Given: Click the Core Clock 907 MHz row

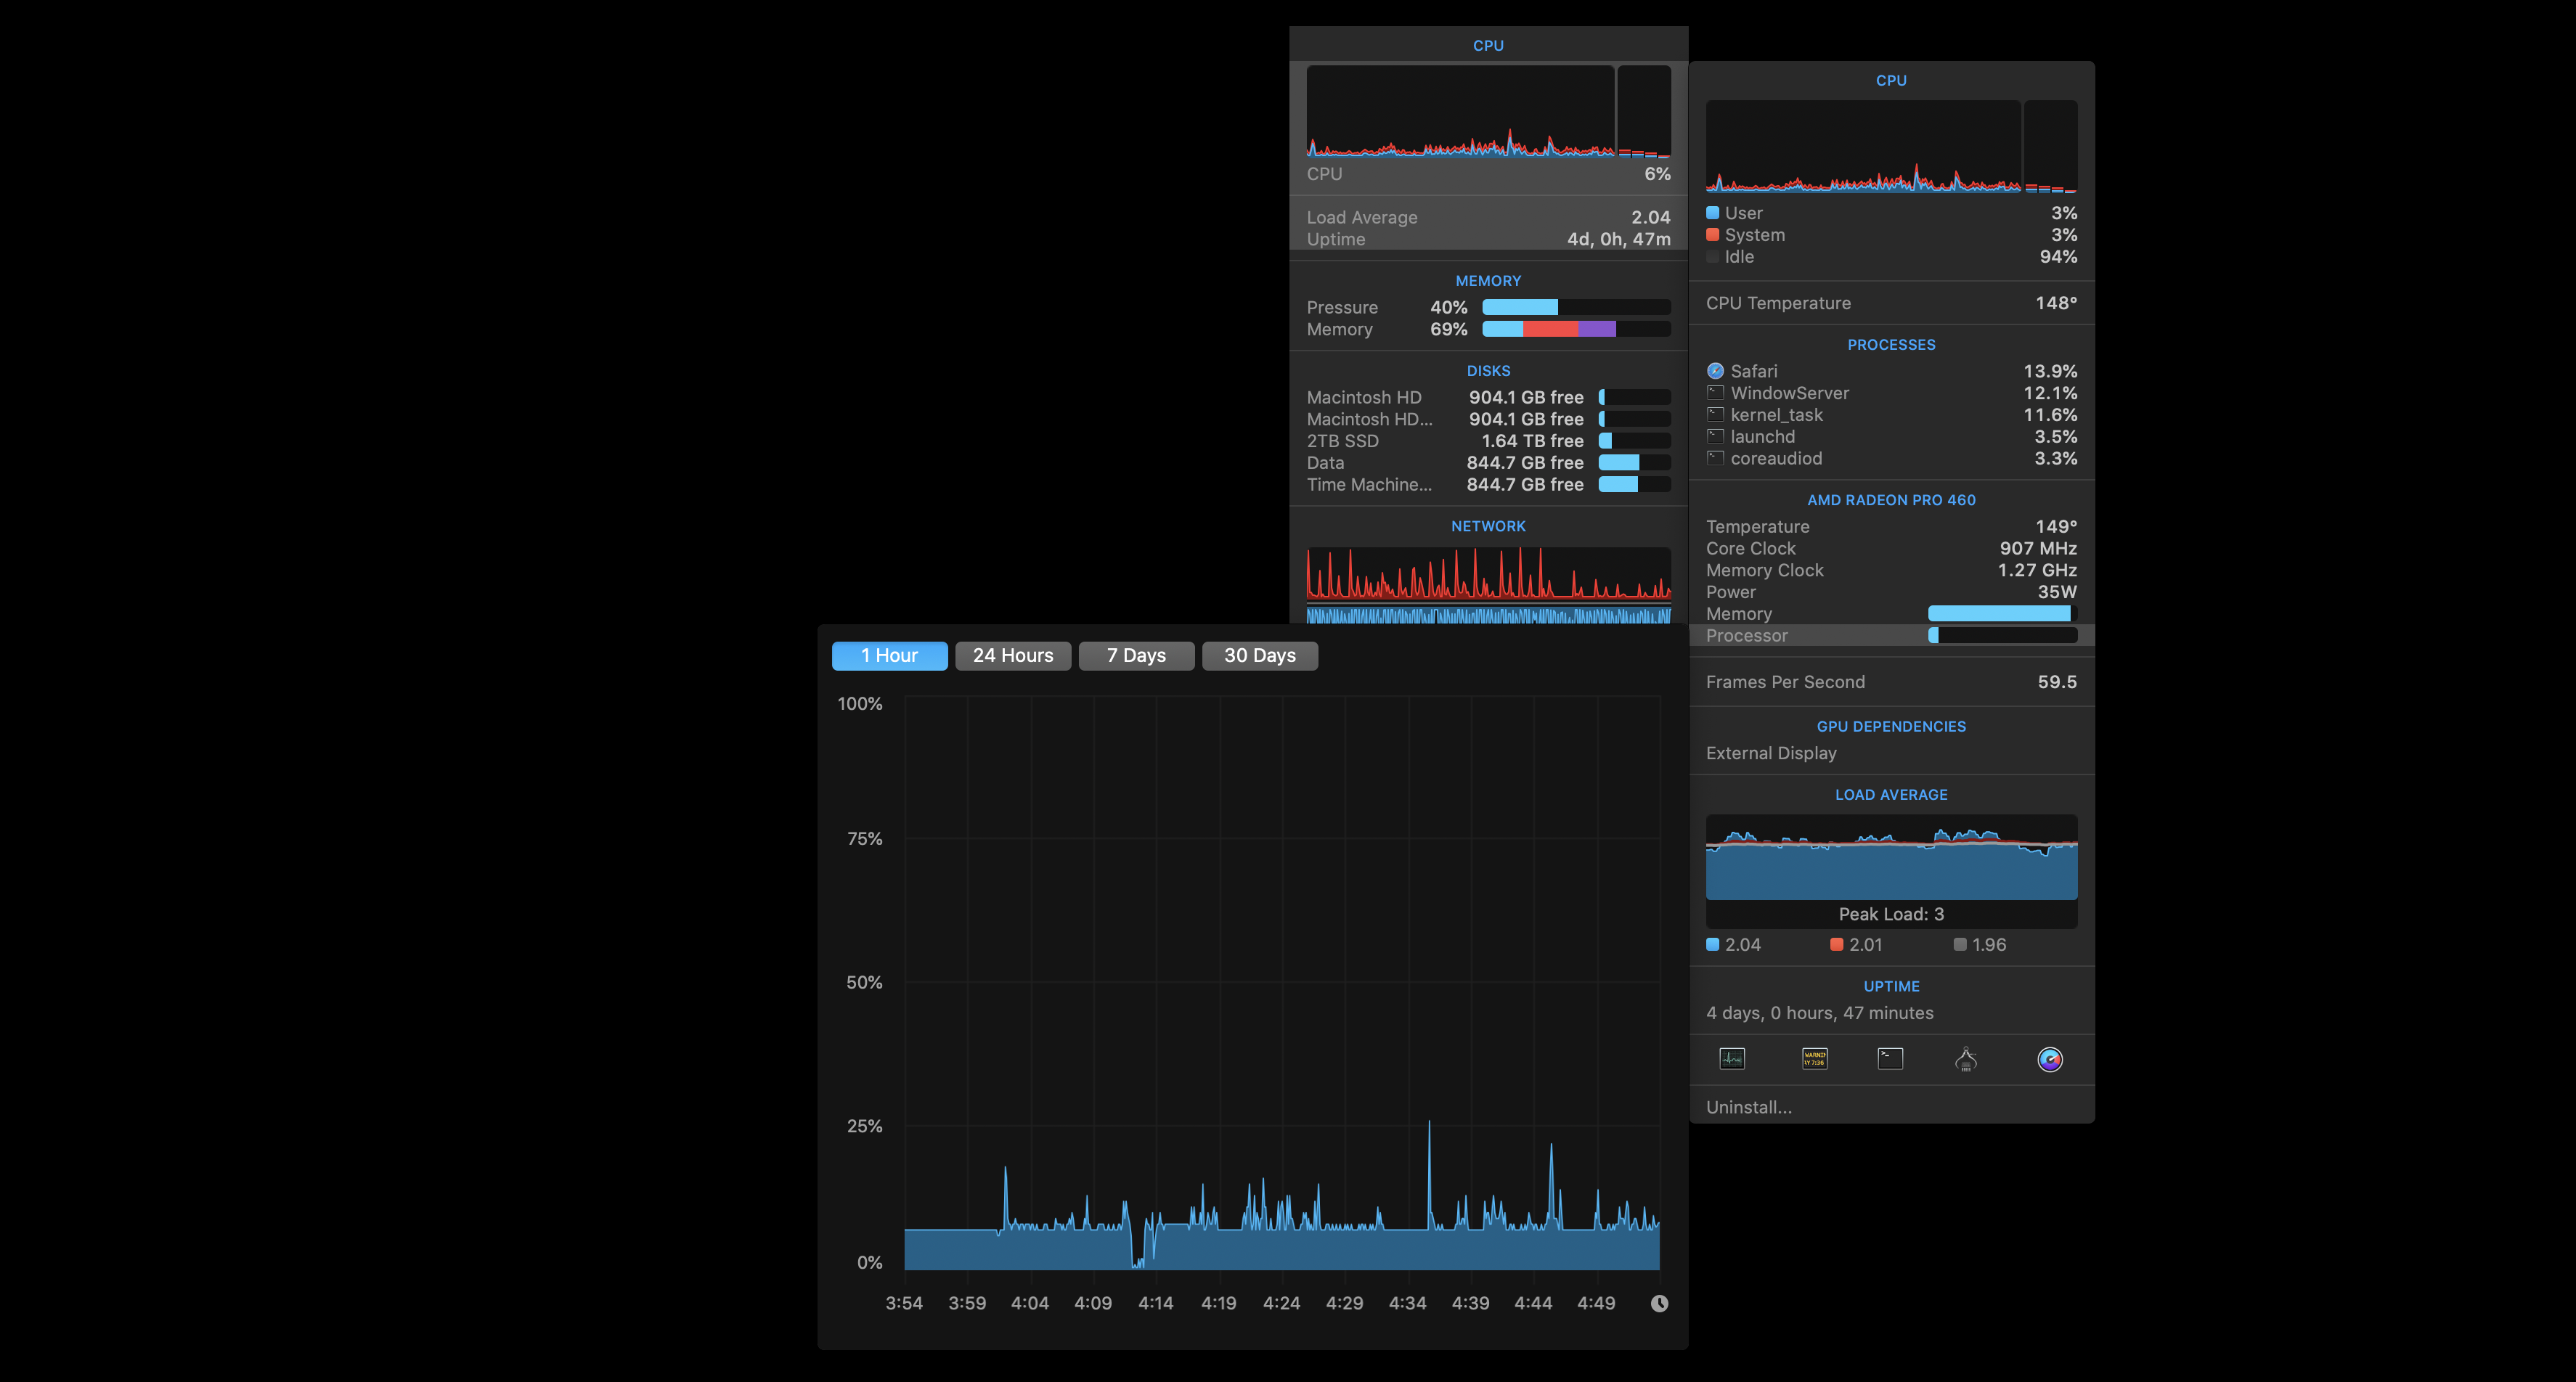Looking at the screenshot, I should click(1891, 549).
